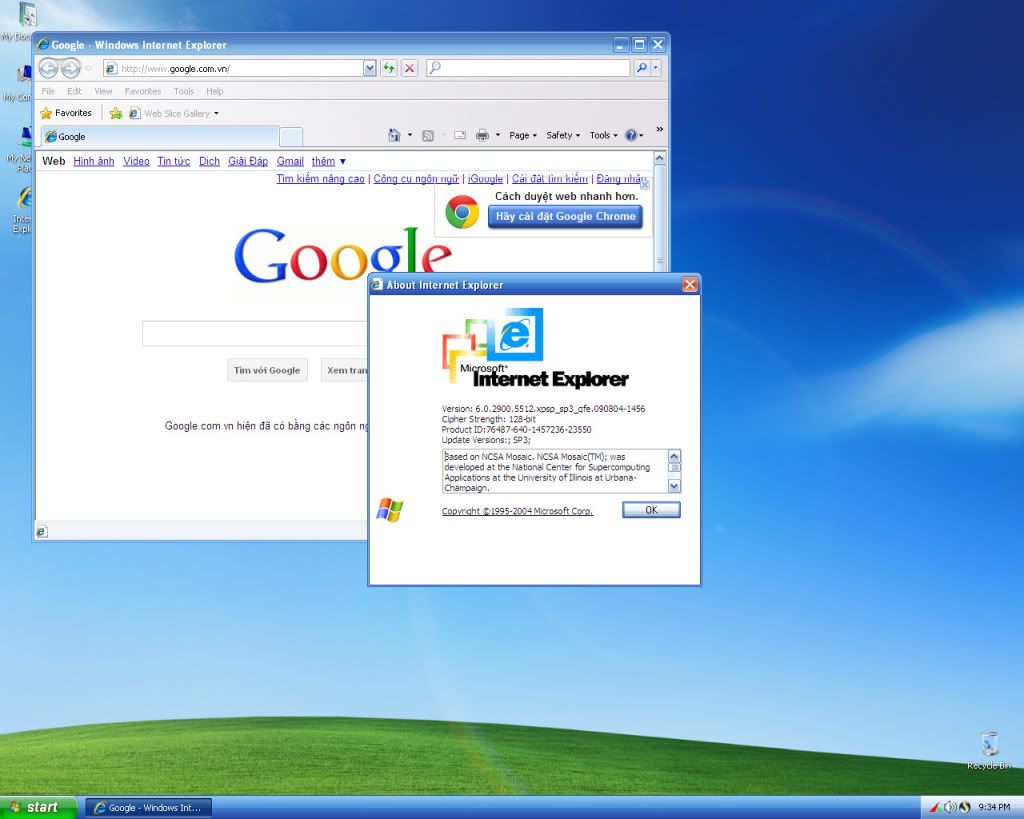Click the Tìm với Google button
Screen dimensions: 1024x819
(x=267, y=370)
